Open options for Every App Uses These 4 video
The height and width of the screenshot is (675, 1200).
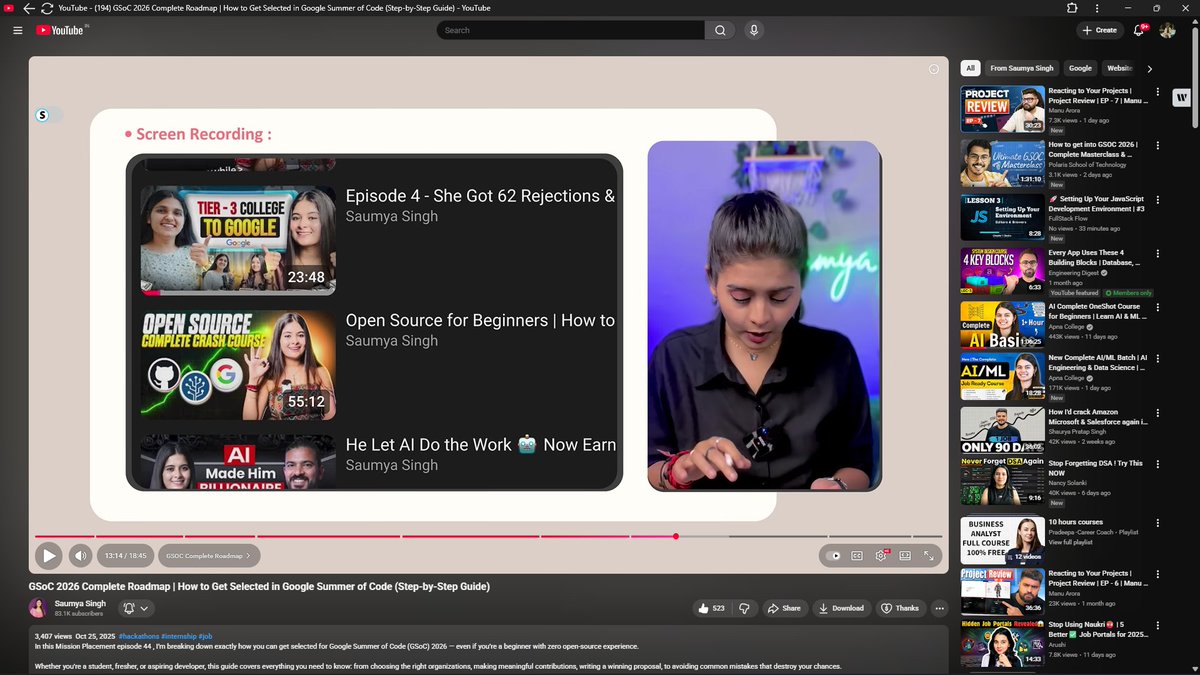[1158, 253]
